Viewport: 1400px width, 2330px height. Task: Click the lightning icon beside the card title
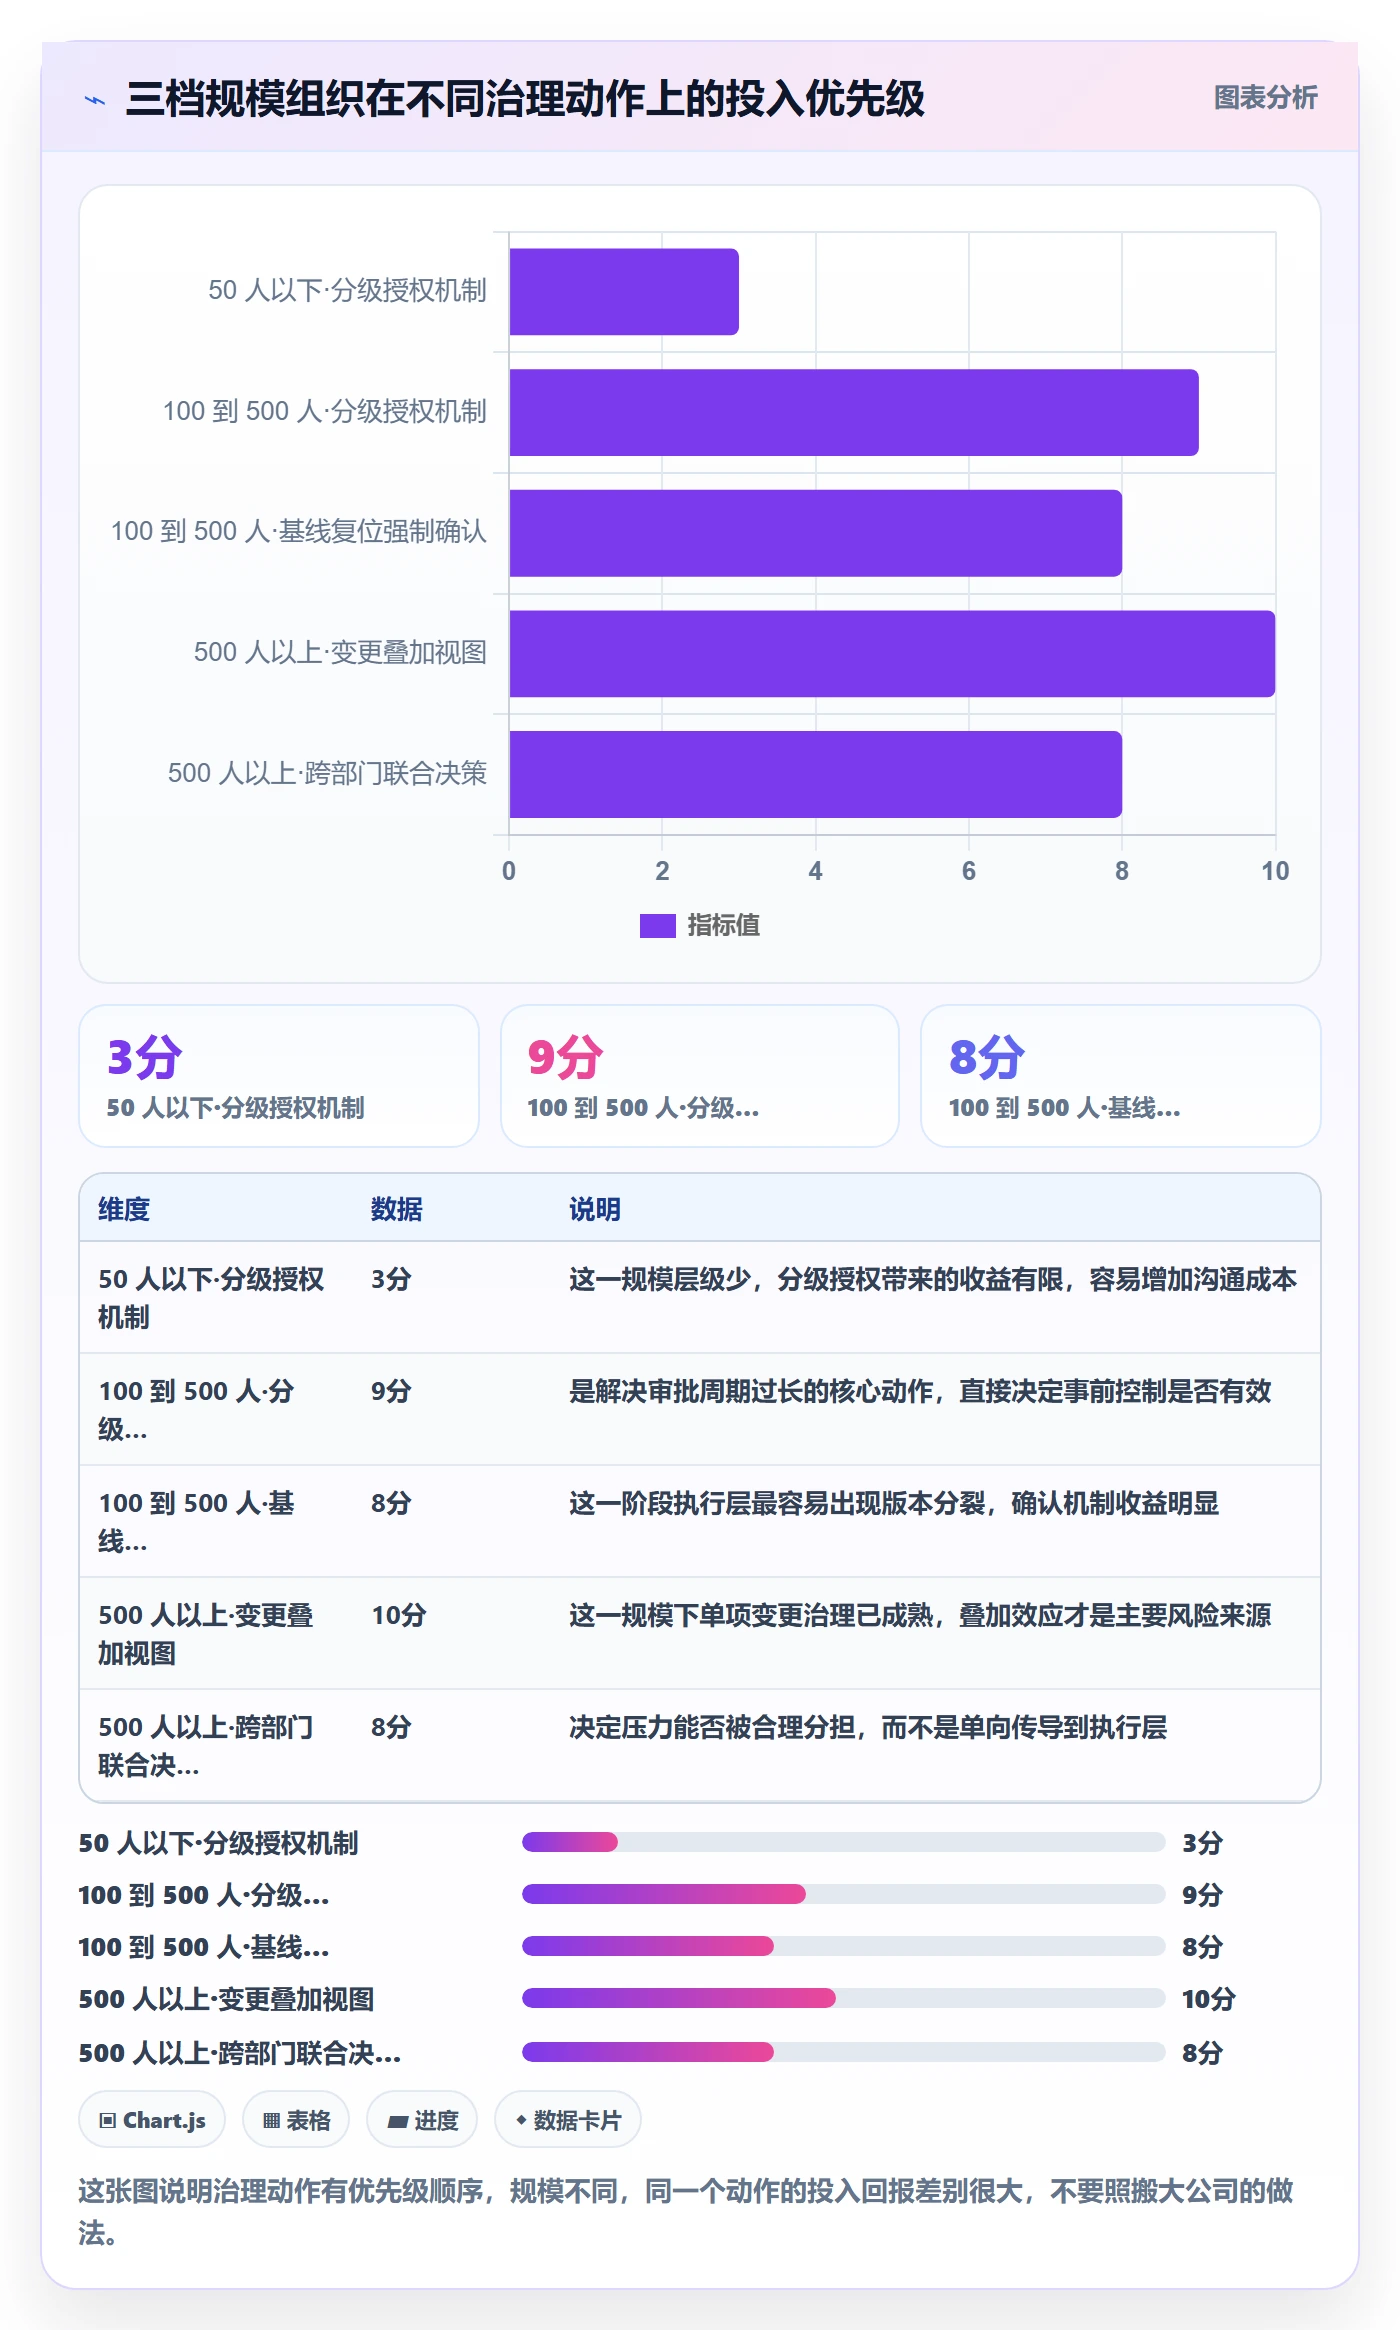[x=95, y=100]
